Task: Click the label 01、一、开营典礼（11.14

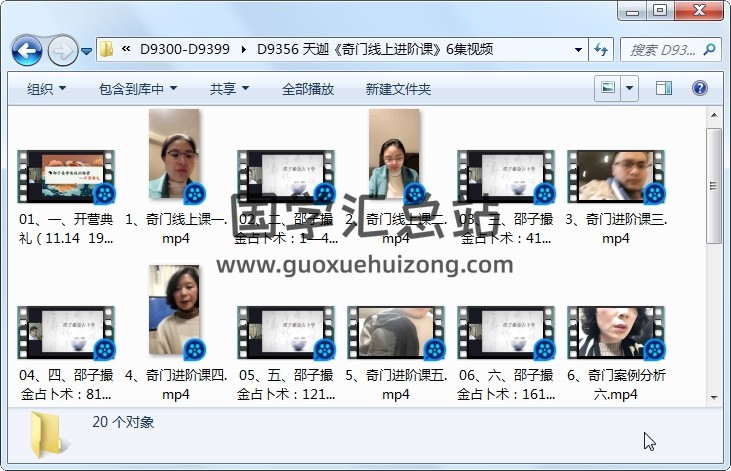Action: click(66, 229)
